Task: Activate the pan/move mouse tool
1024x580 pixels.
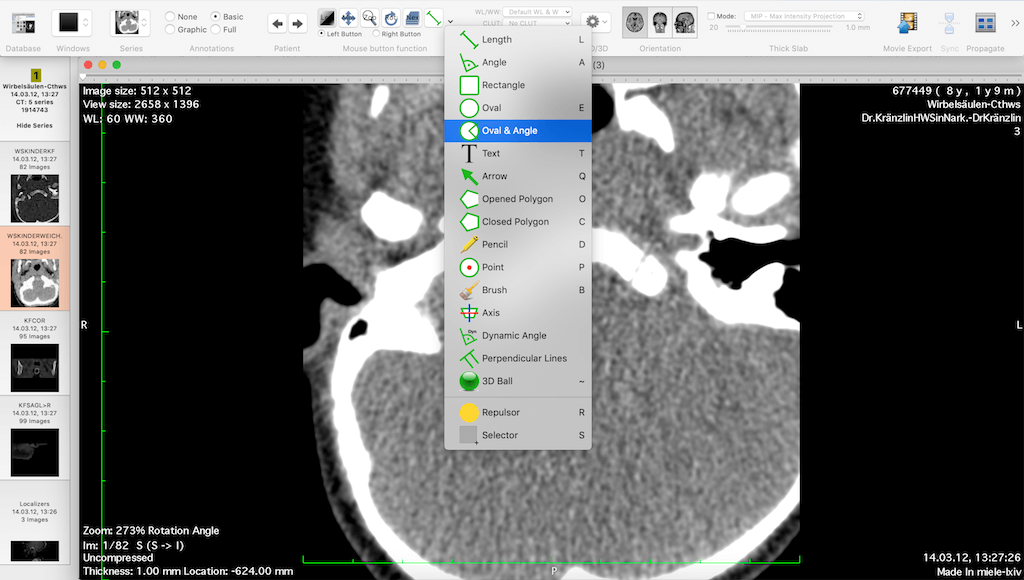Action: click(348, 18)
